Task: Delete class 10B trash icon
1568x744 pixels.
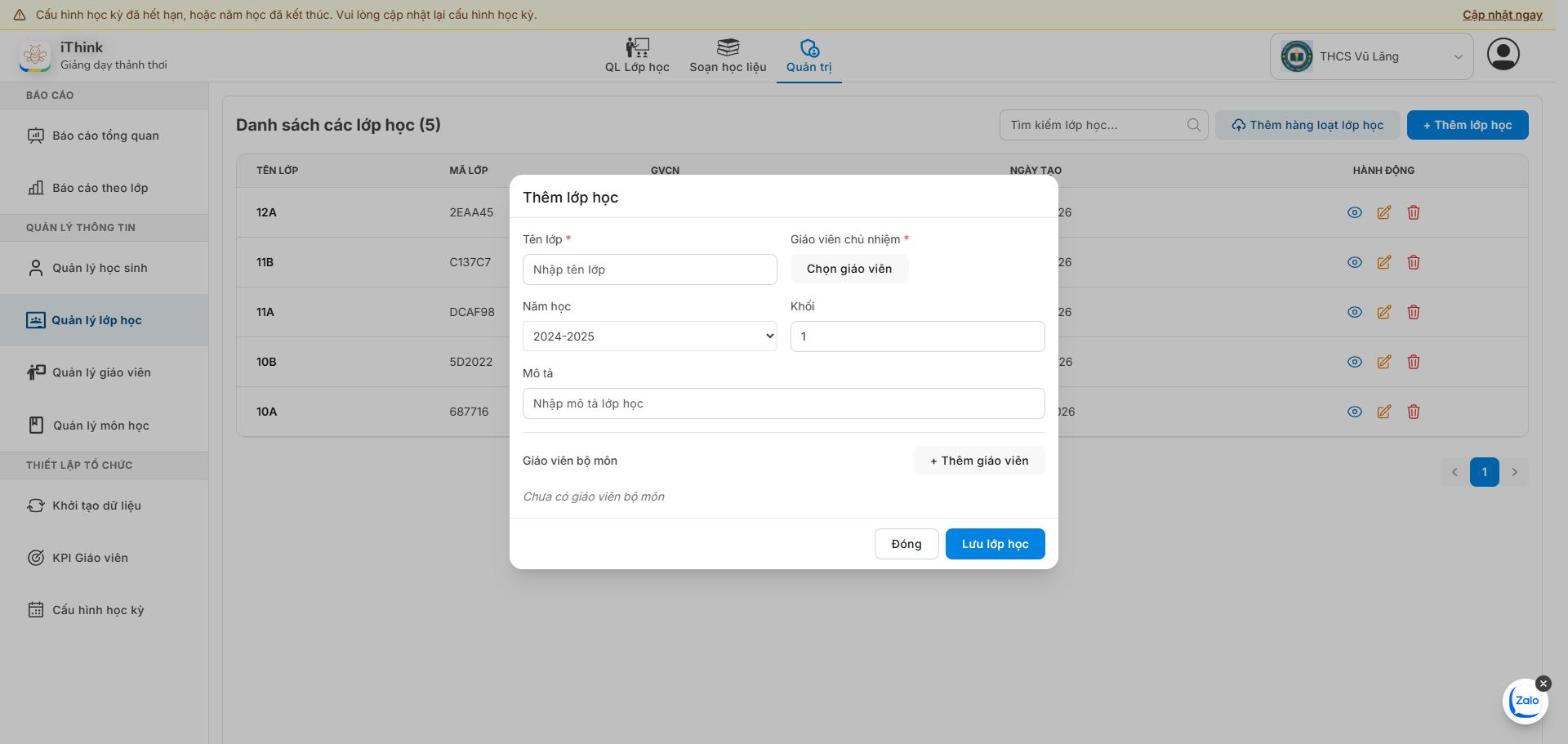Action: coord(1414,362)
